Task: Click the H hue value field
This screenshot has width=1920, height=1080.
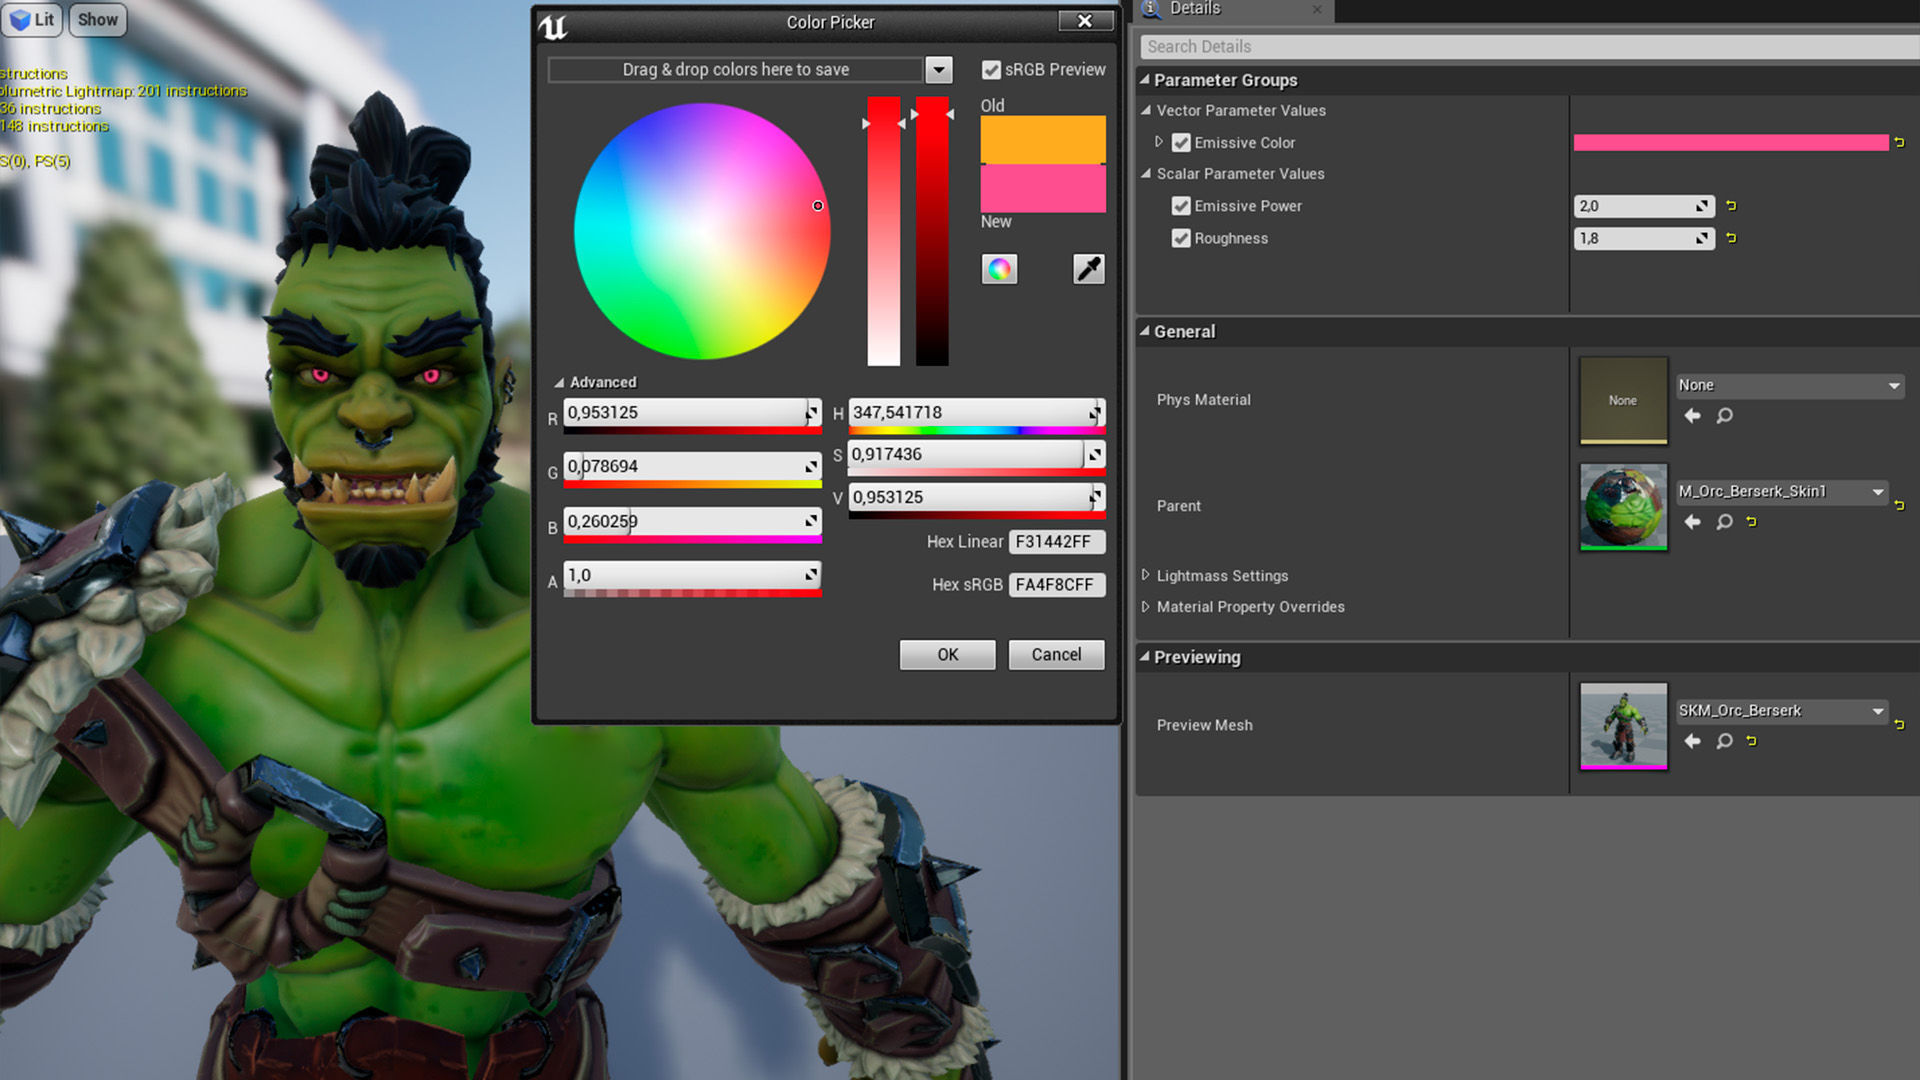Action: click(976, 412)
